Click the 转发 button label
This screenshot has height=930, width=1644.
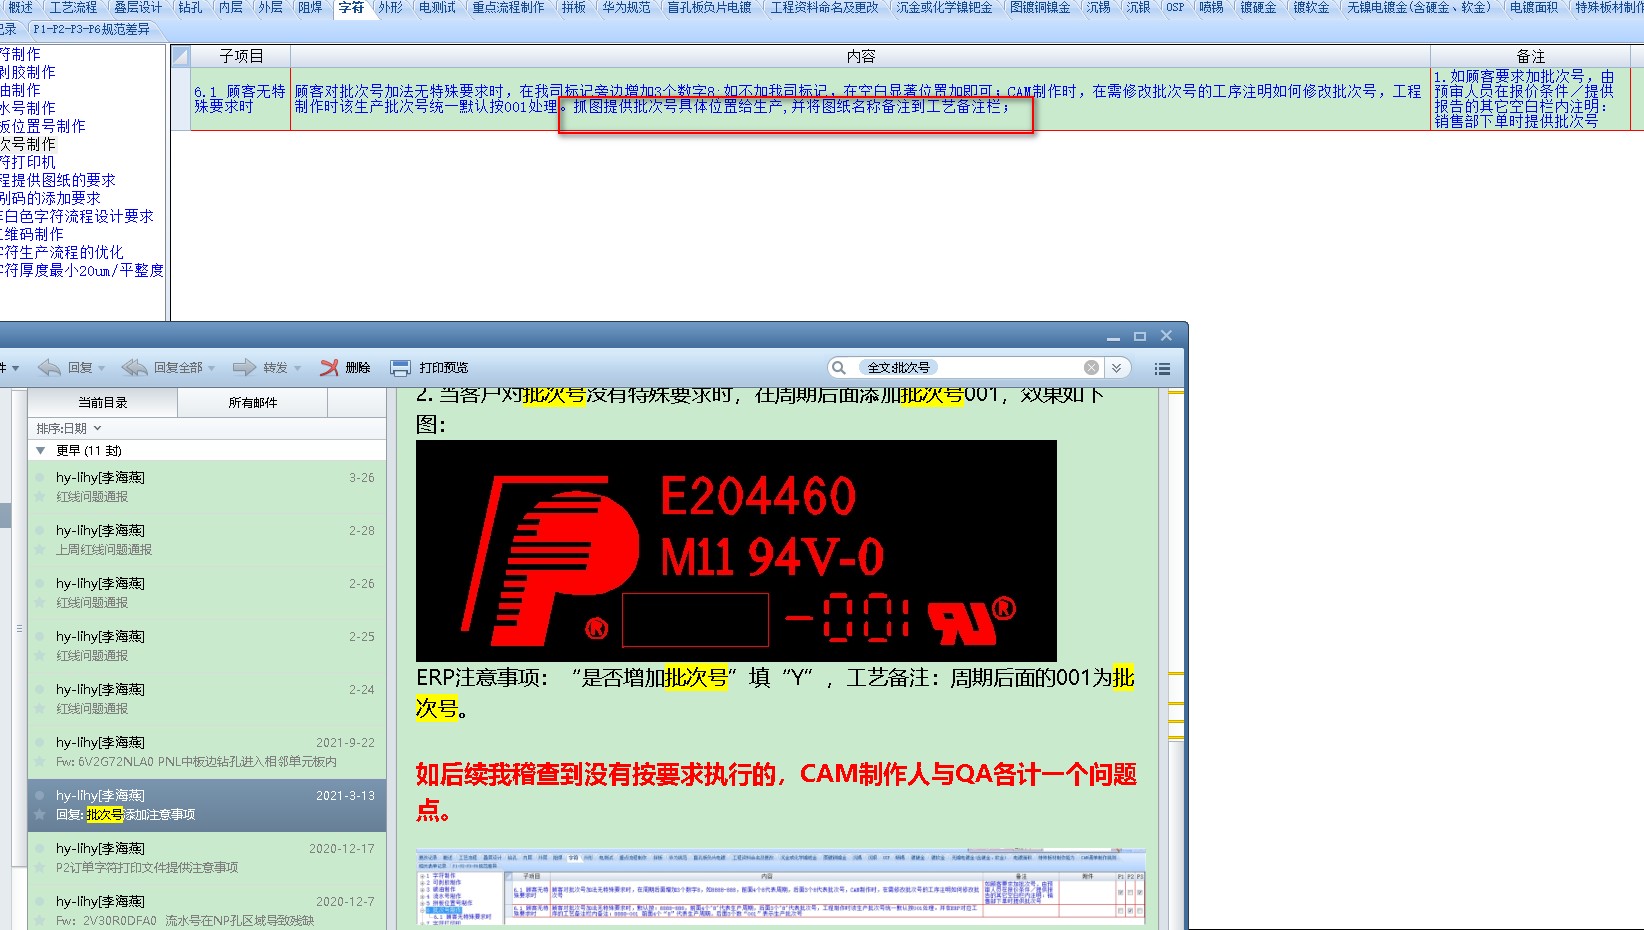coord(276,368)
